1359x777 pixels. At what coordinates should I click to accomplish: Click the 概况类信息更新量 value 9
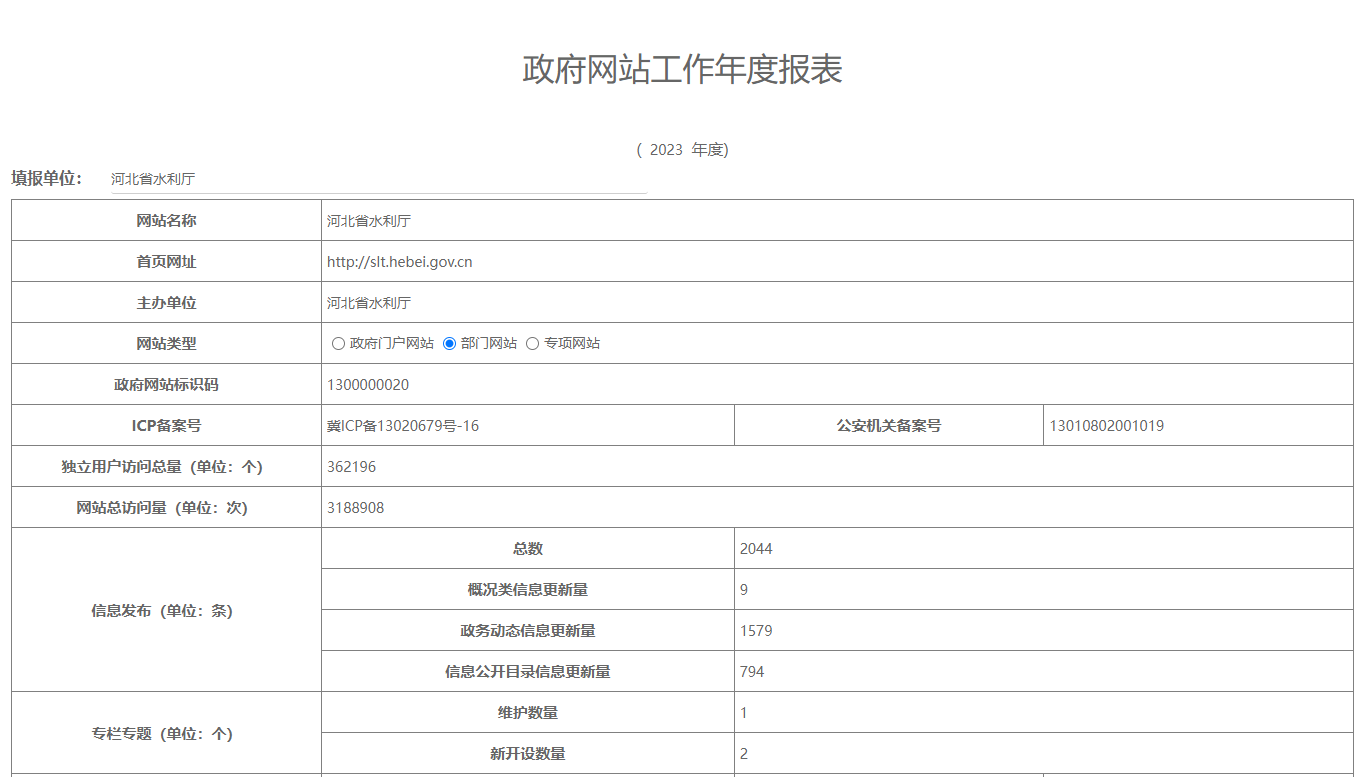coord(744,590)
